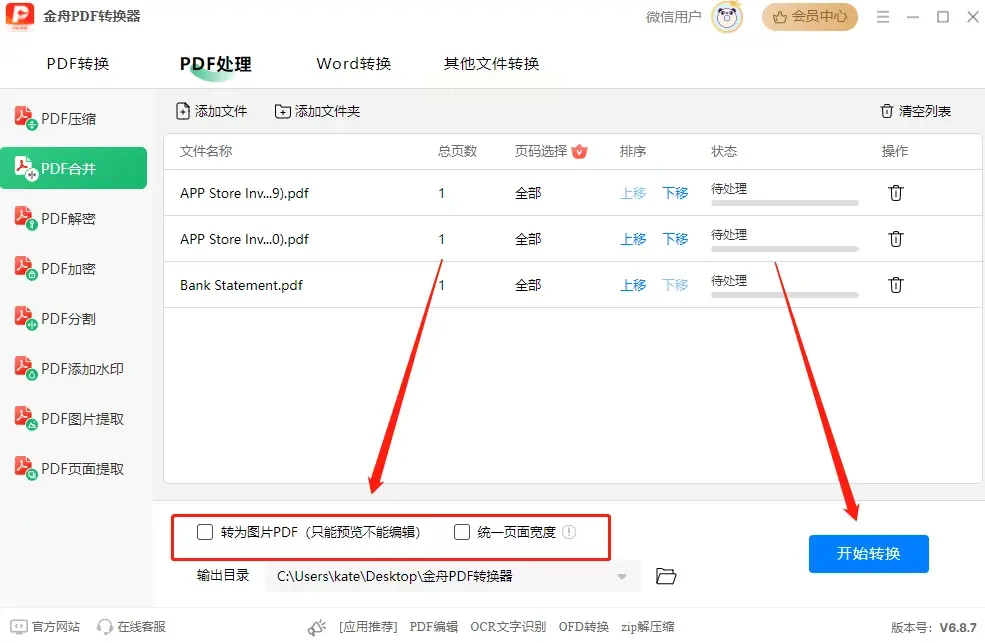
Task: Select PDF合并 in the sidebar
Action: (73, 168)
